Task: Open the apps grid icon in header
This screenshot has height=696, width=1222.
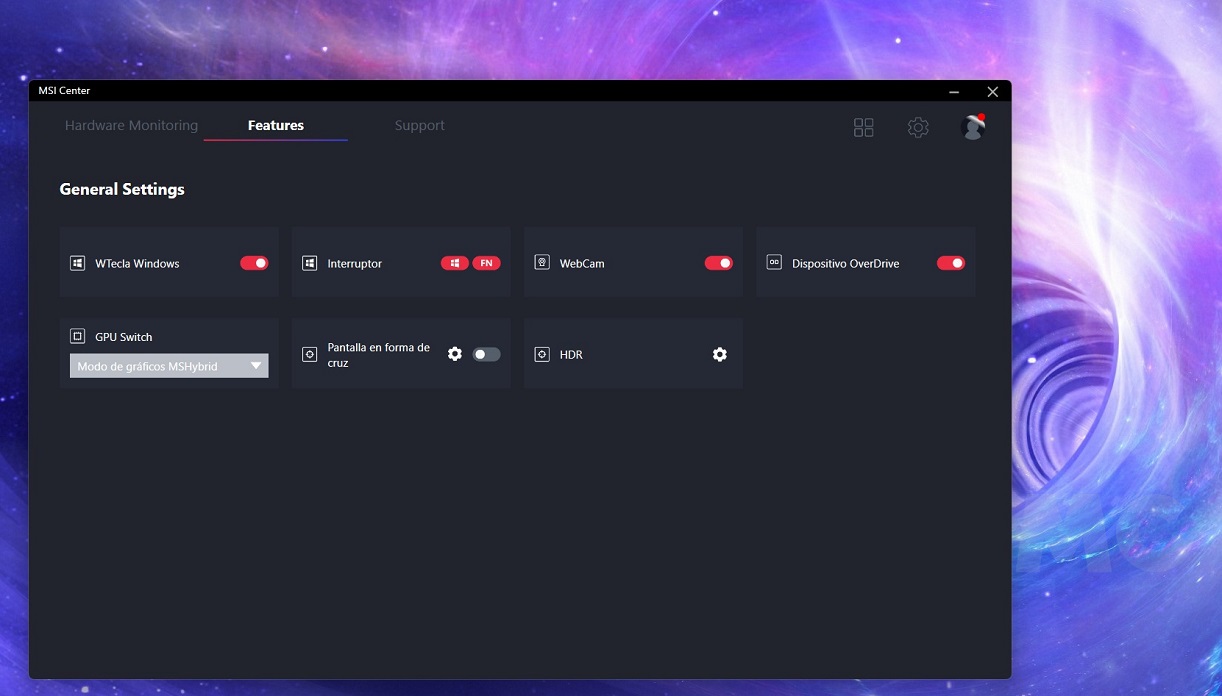Action: pyautogui.click(x=863, y=127)
